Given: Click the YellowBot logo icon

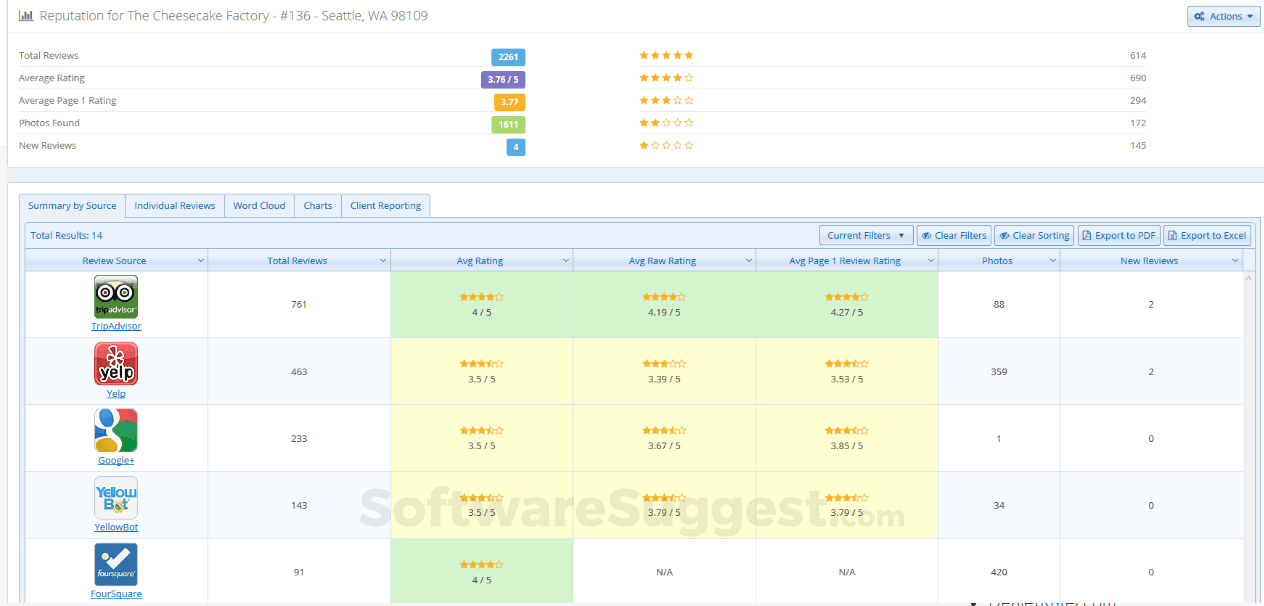Looking at the screenshot, I should click(x=116, y=498).
